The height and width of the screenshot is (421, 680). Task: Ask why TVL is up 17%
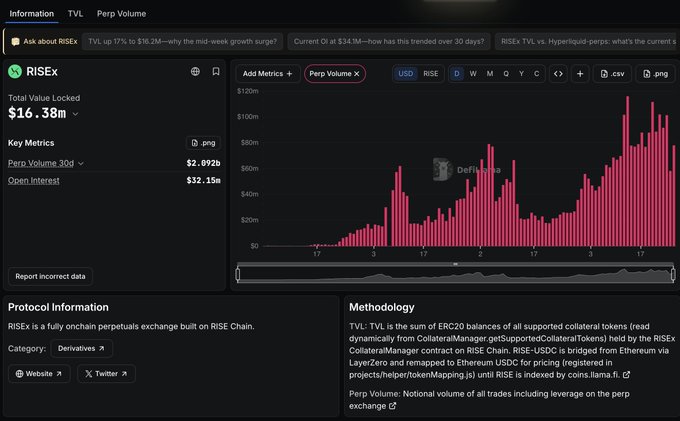pyautogui.click(x=182, y=41)
